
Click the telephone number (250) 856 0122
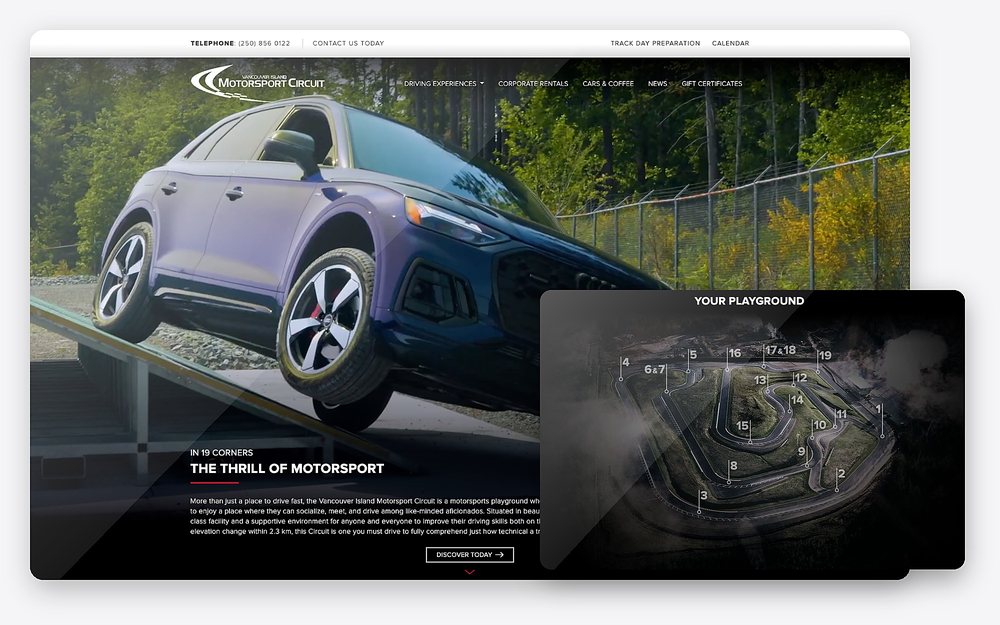[264, 43]
